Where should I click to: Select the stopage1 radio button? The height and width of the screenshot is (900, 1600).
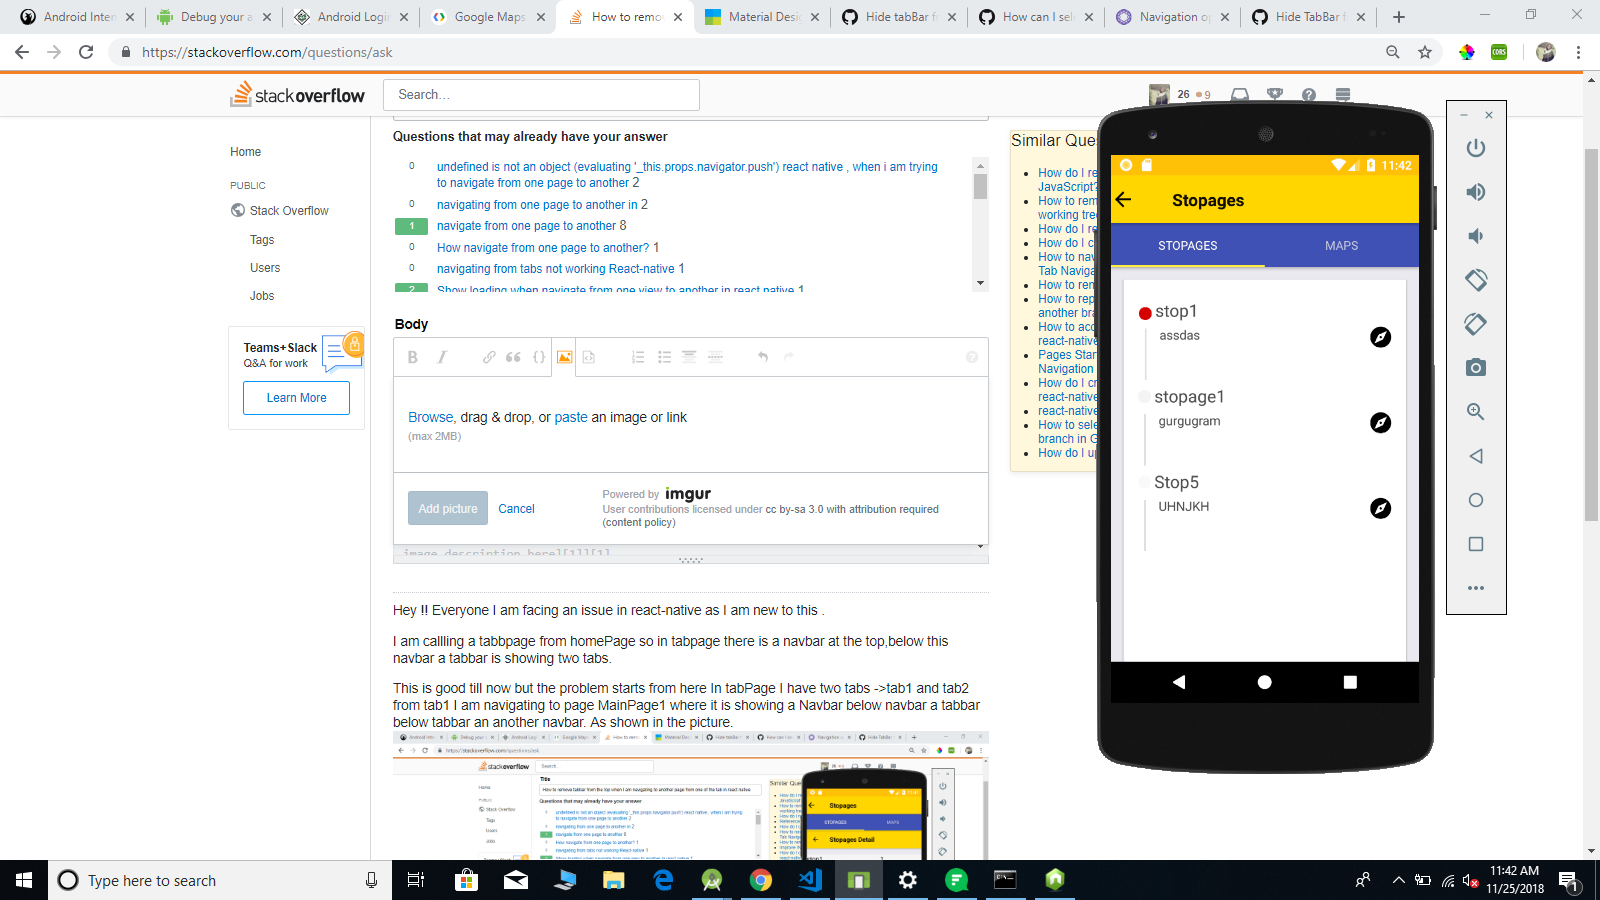[1143, 397]
